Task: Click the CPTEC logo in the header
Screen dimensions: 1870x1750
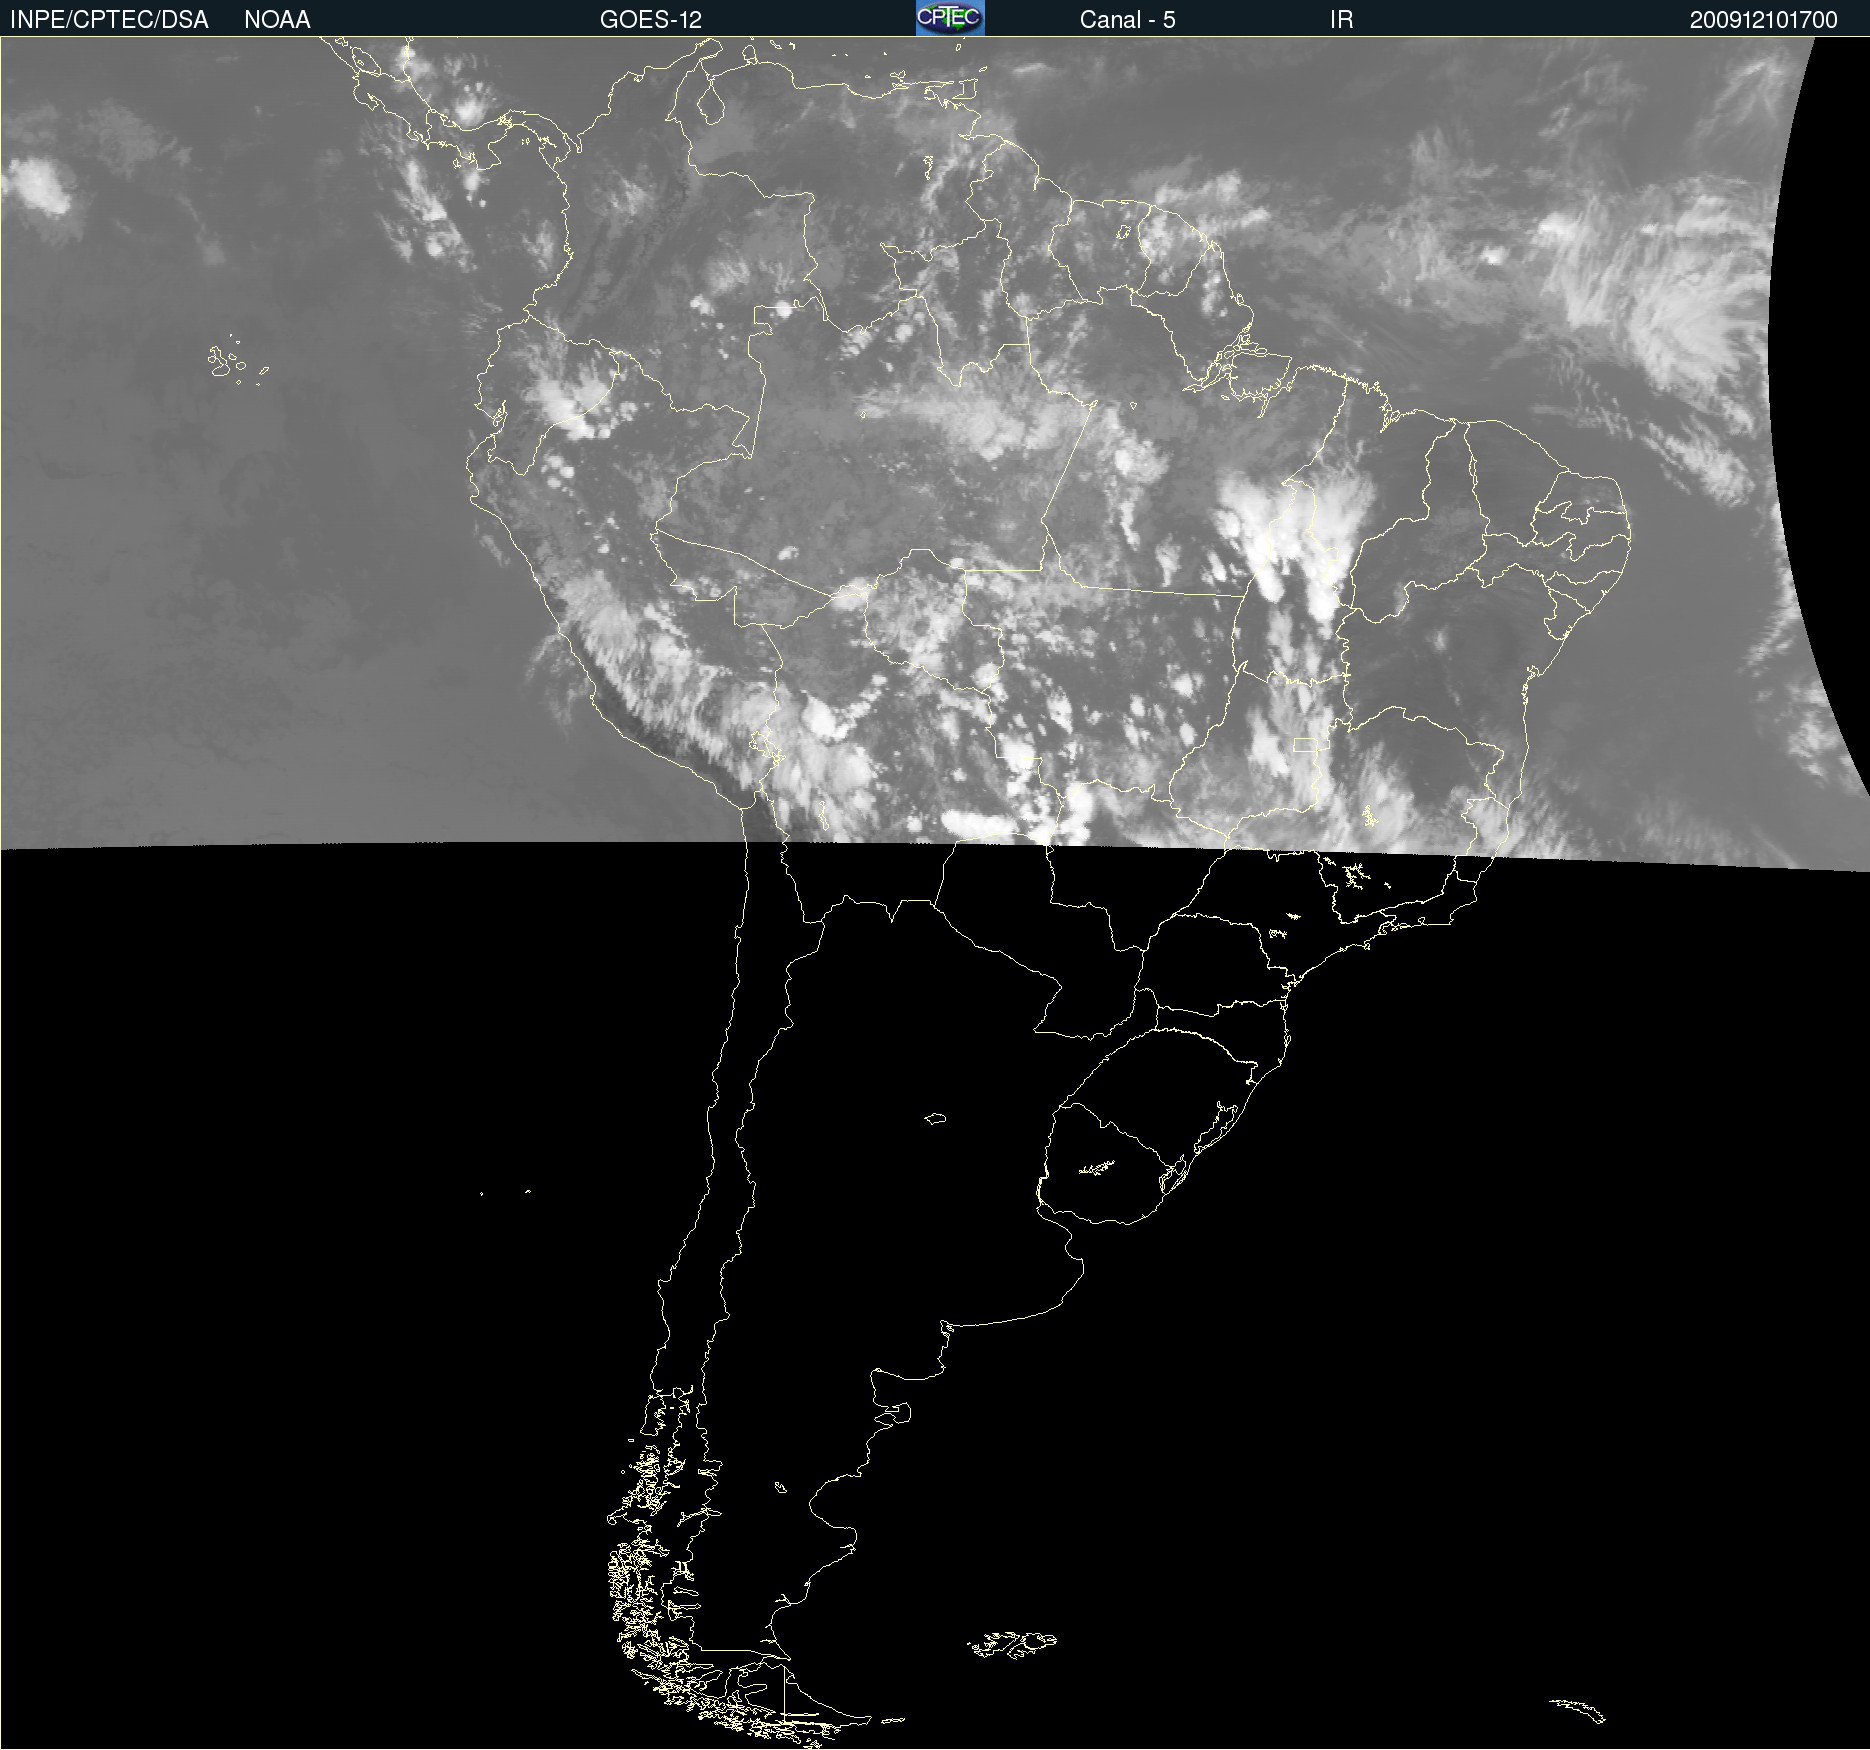Action: 950,18
